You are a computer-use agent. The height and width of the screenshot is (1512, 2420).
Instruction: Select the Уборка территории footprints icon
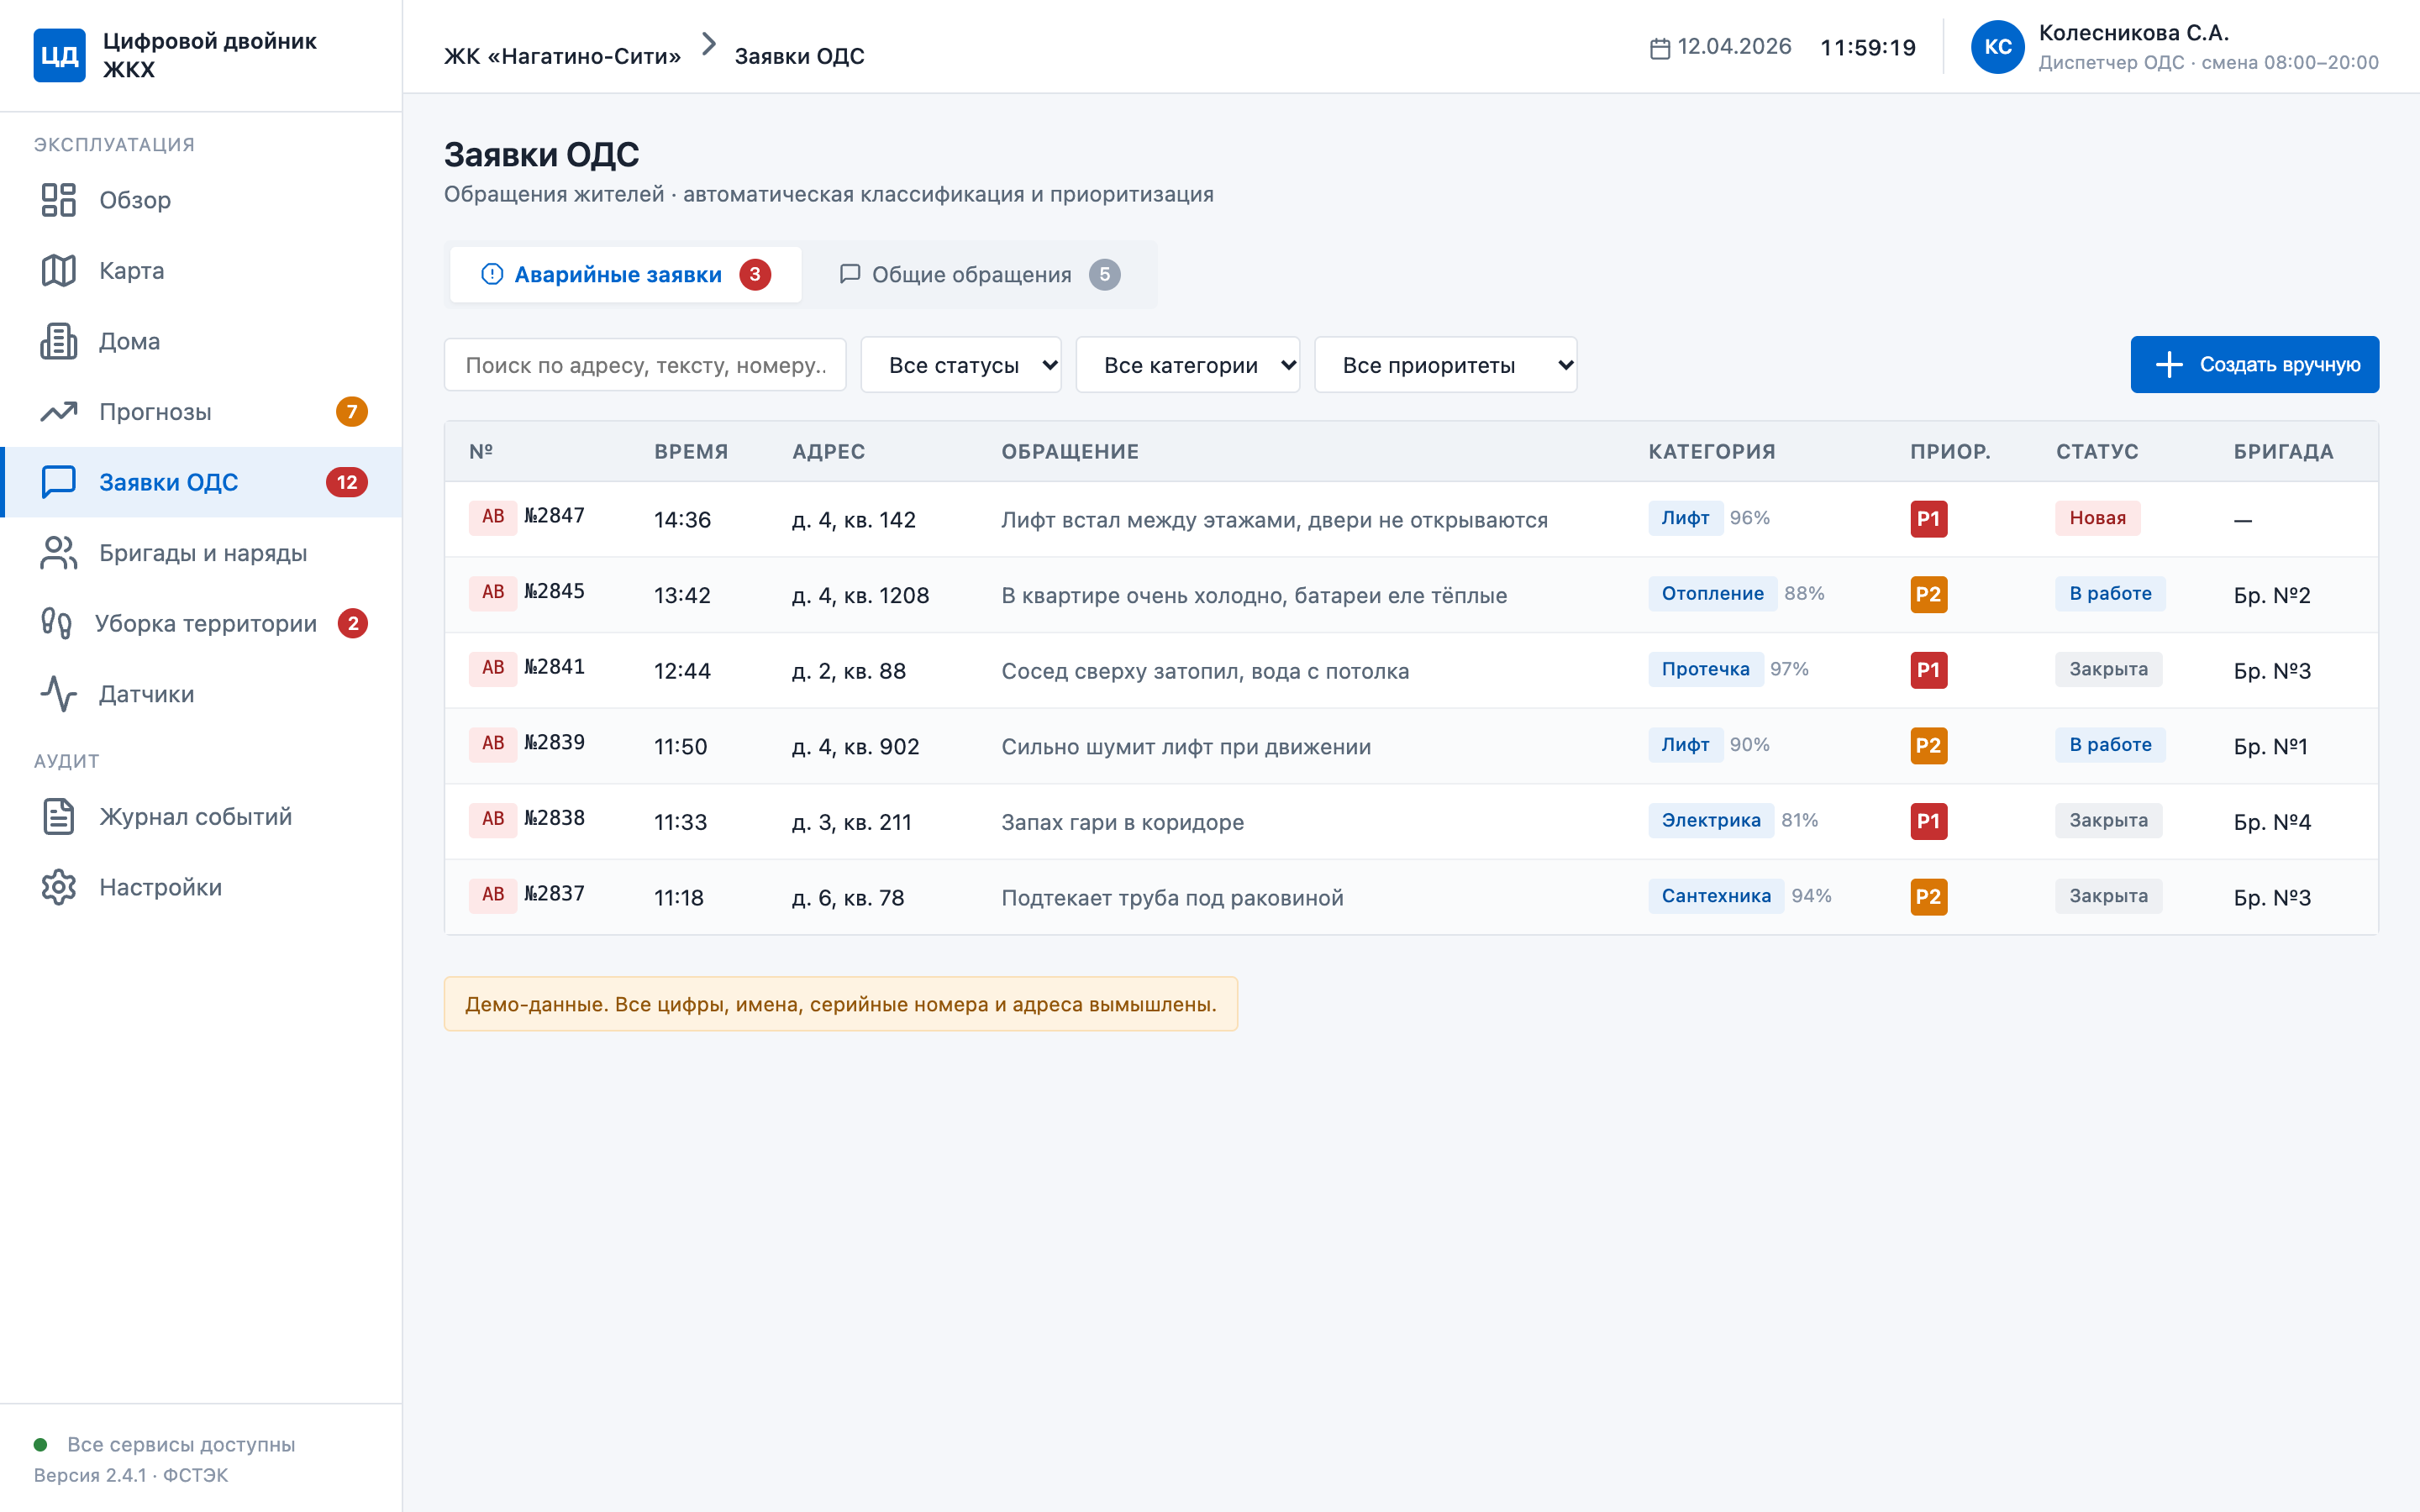[57, 624]
